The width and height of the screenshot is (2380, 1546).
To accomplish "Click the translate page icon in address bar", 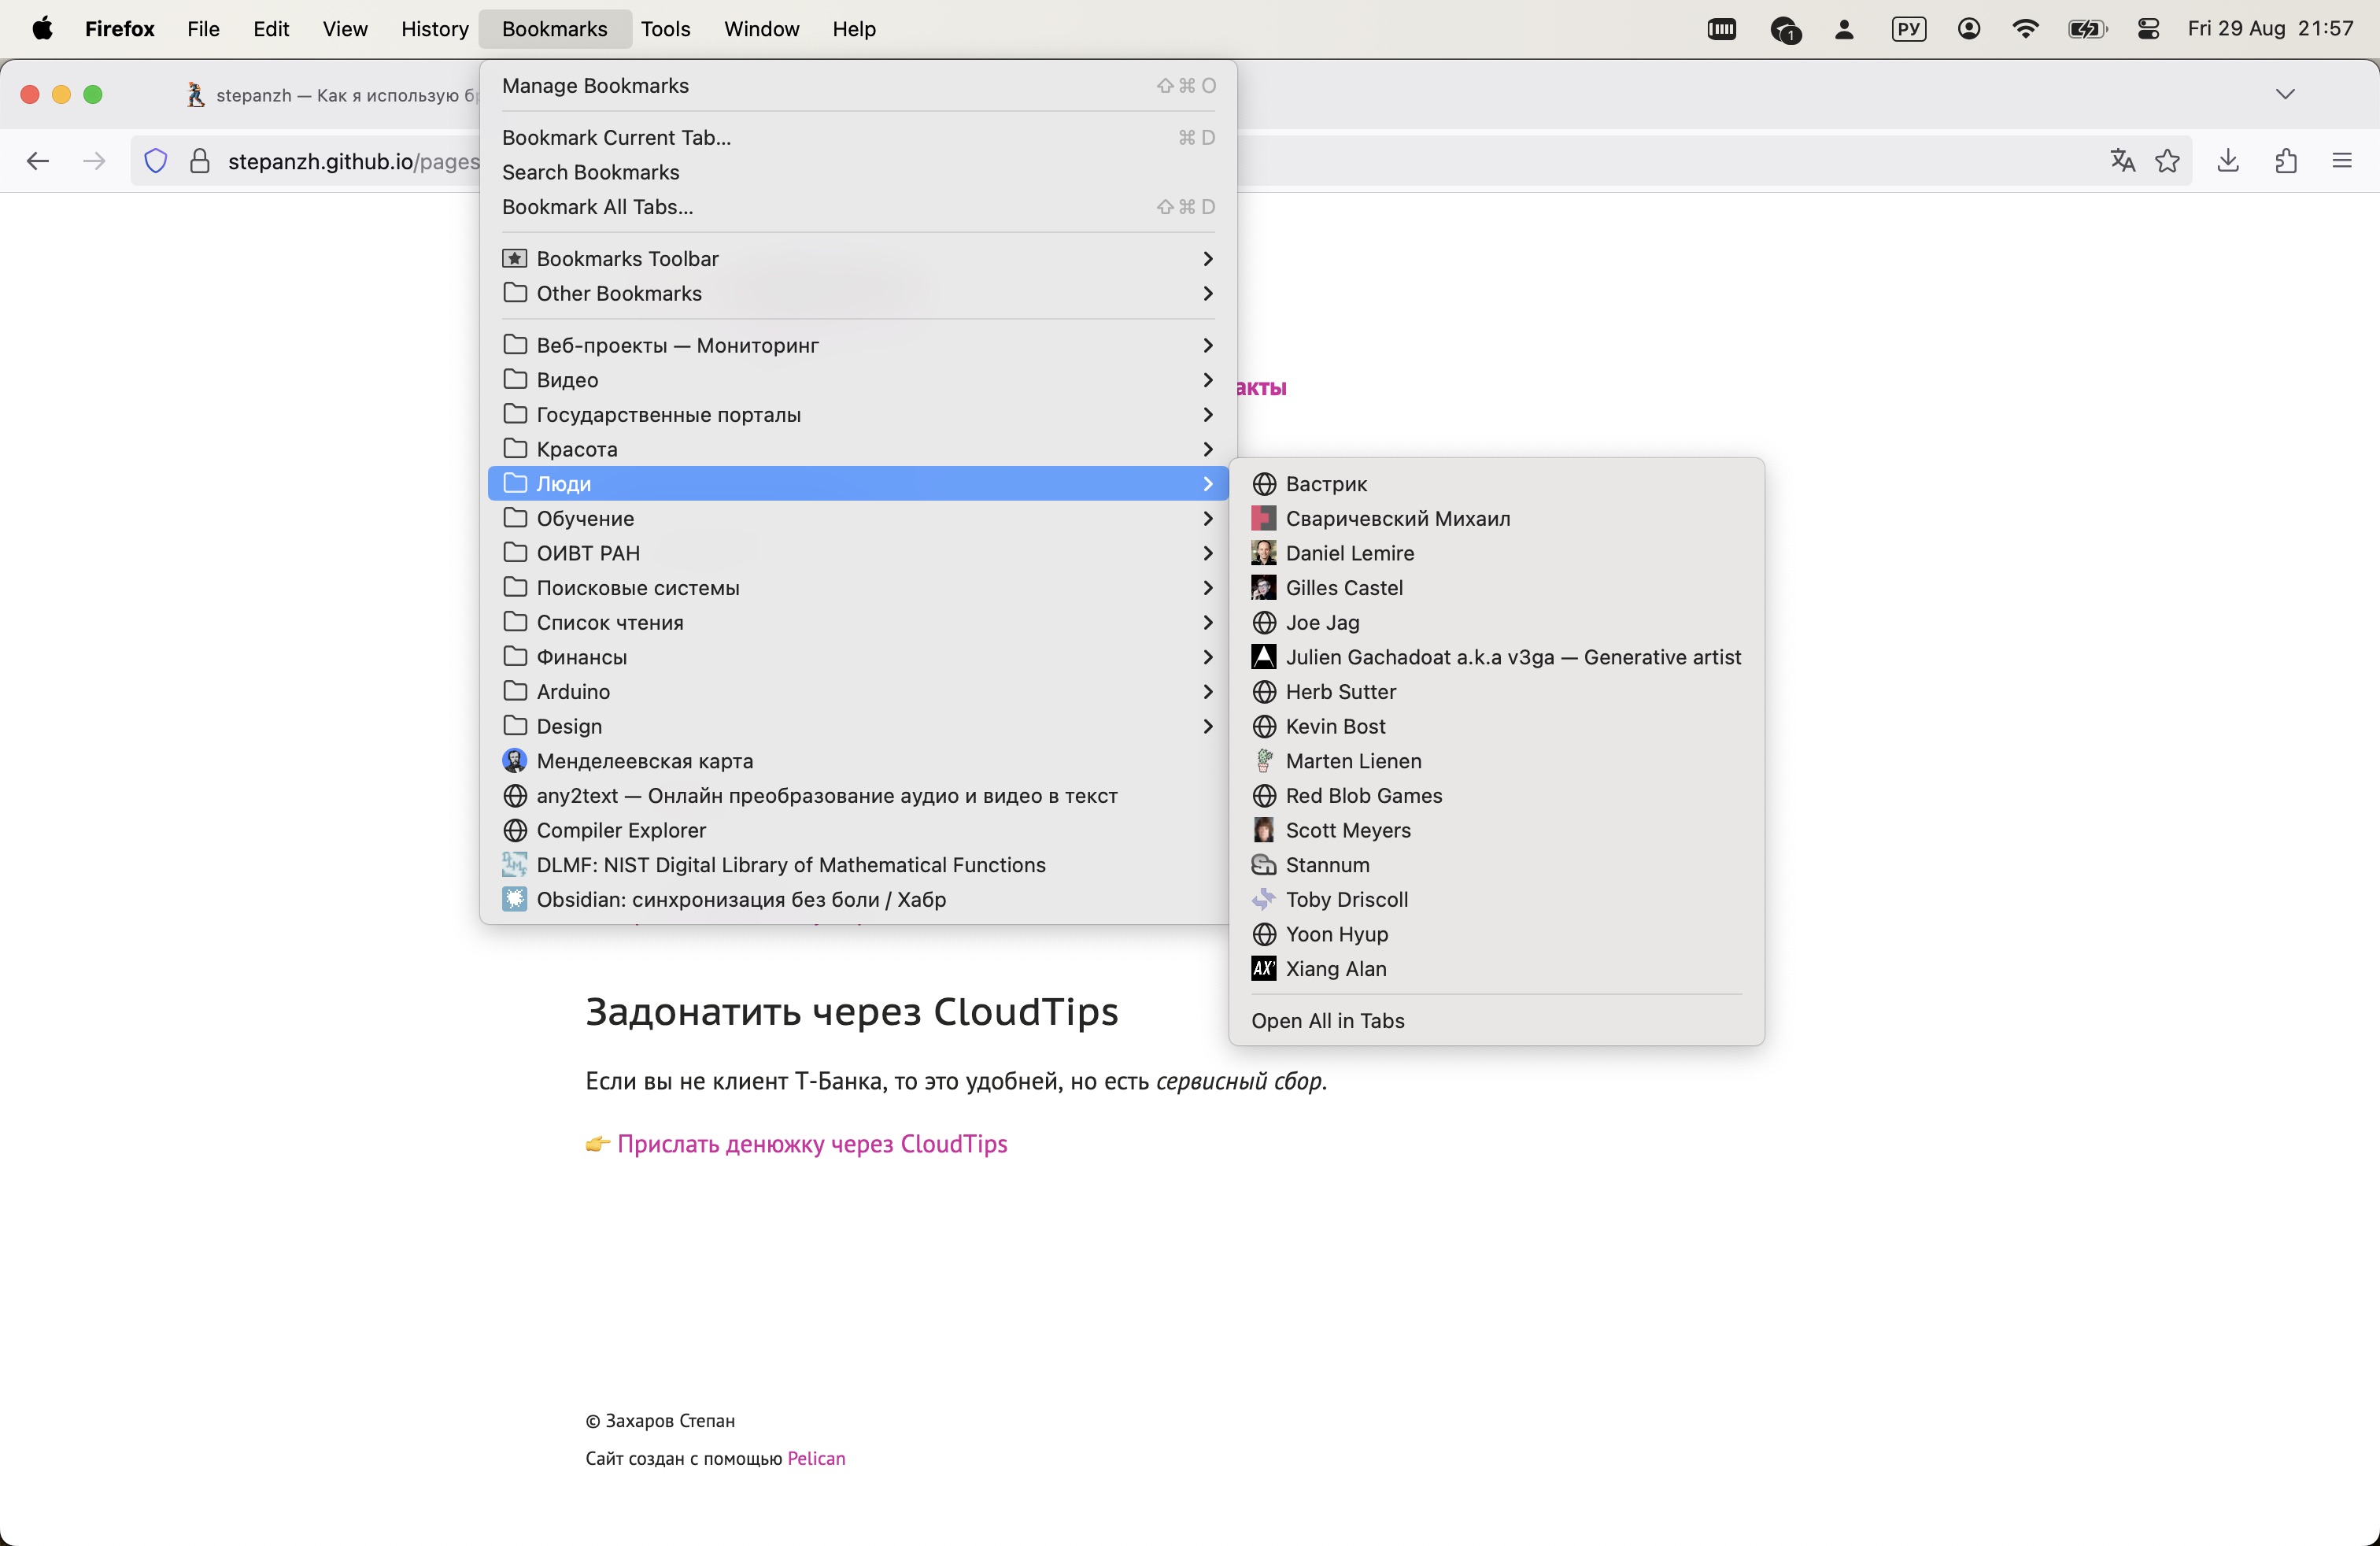I will click(2122, 161).
